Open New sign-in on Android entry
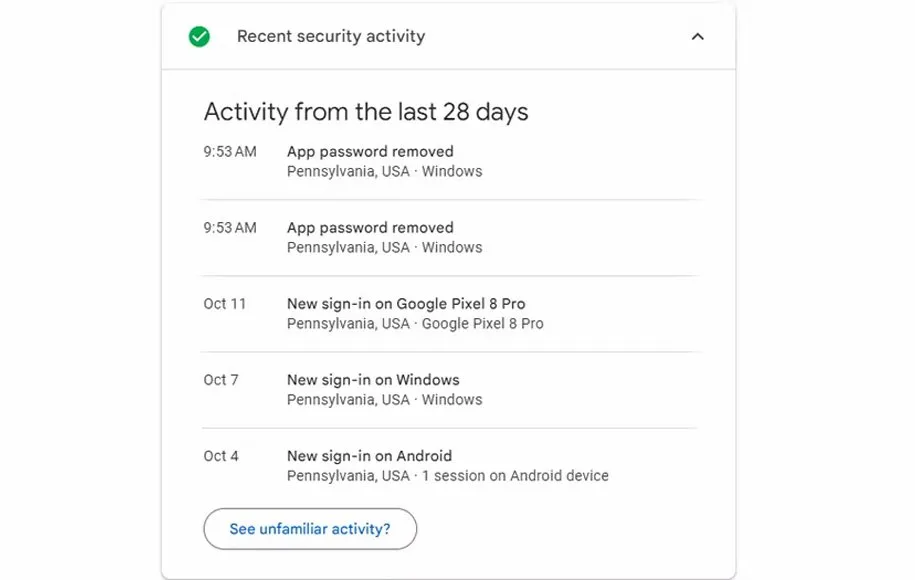This screenshot has height=580, width=915. (x=369, y=456)
